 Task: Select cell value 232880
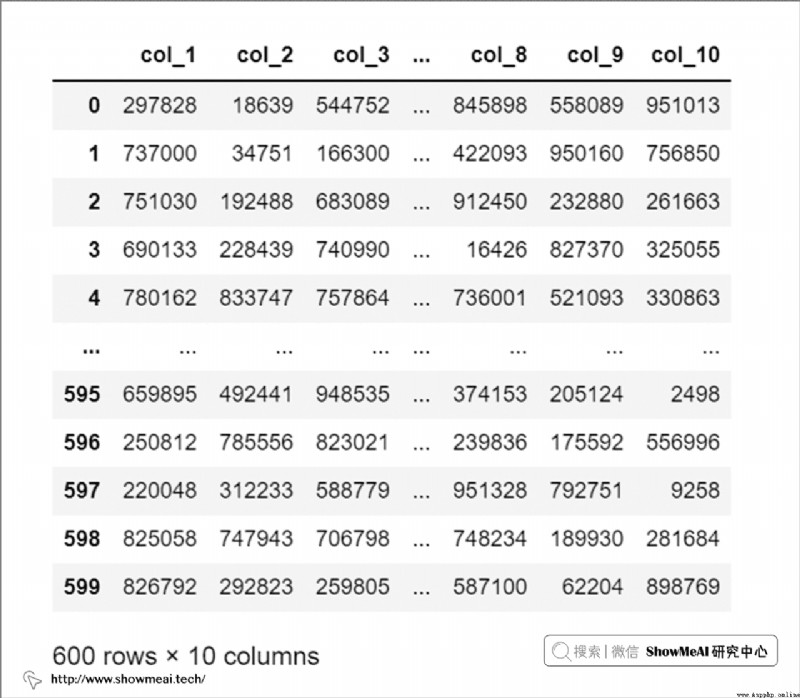tap(586, 202)
